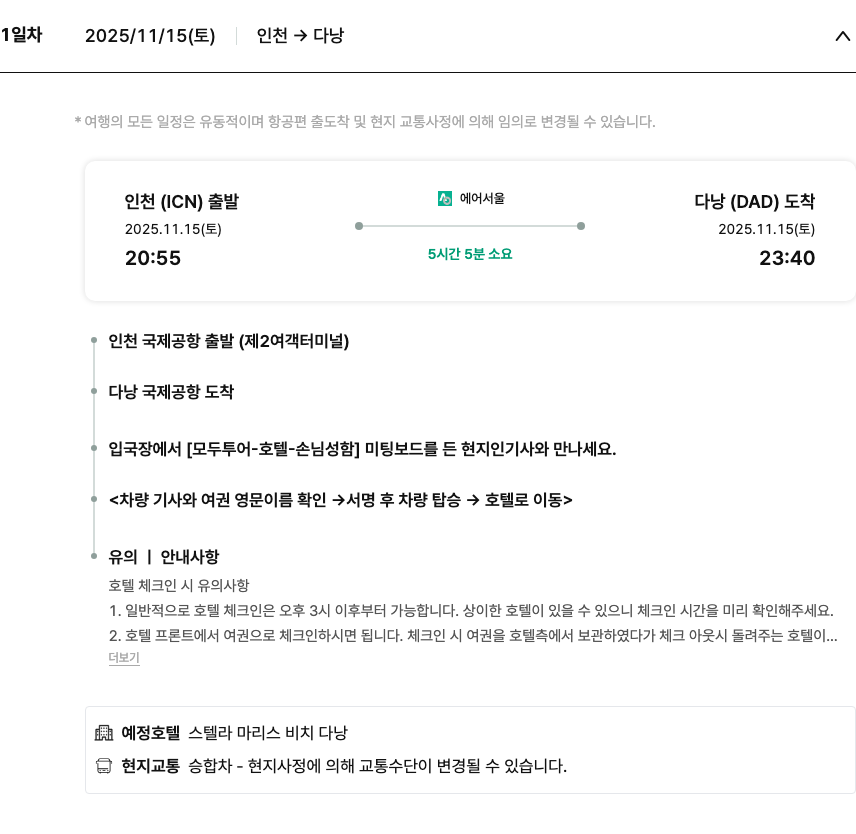Click the hotel building icon beside 예정호텔
The image size is (856, 834).
pos(104,733)
